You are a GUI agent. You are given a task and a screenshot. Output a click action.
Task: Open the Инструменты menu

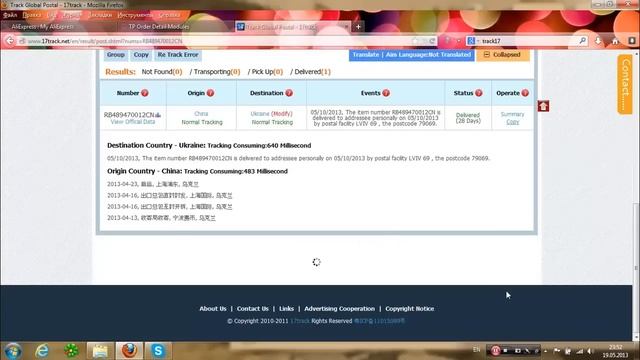135,15
